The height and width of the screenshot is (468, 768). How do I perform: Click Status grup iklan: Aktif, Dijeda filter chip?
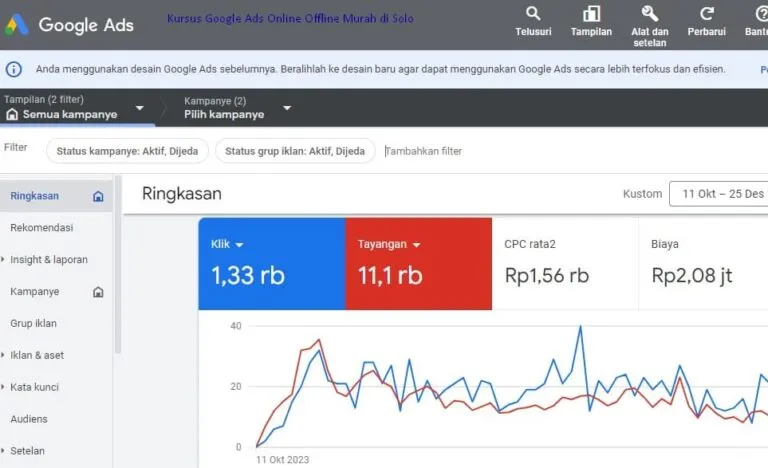tap(295, 151)
